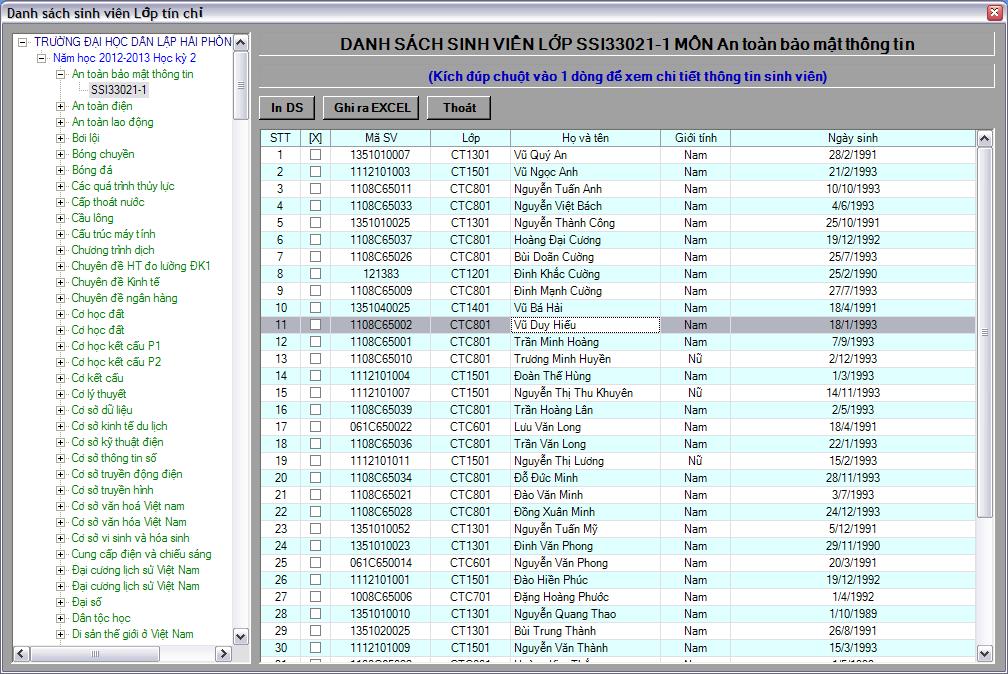Expand the Bóng chuyền tree node
This screenshot has height=674, width=1008.
(60, 154)
